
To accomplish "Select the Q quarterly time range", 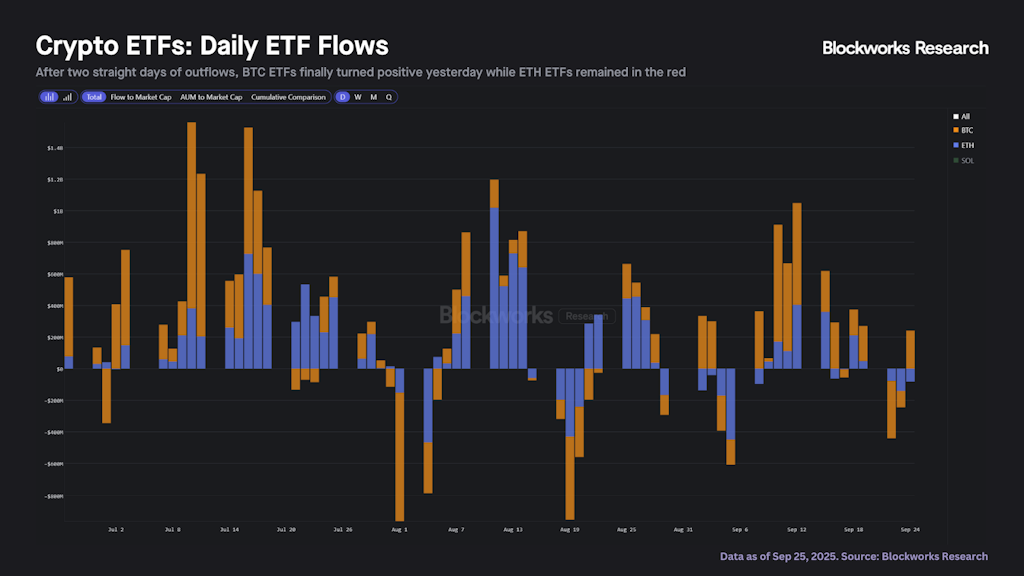I will pyautogui.click(x=389, y=97).
